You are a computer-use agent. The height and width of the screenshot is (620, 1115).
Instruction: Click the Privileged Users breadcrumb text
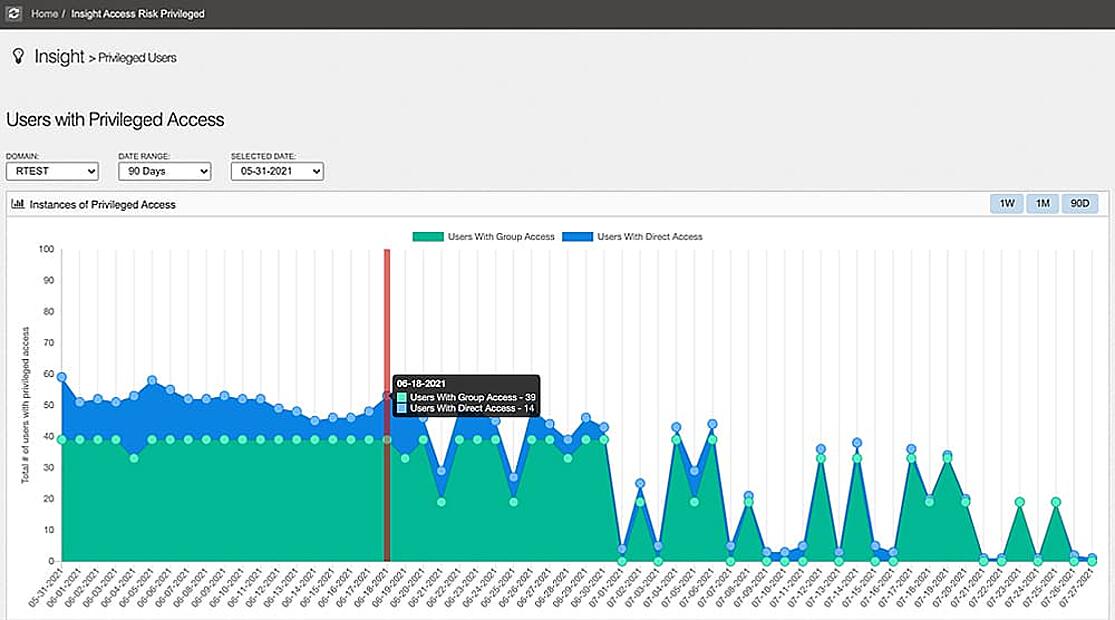(x=137, y=58)
